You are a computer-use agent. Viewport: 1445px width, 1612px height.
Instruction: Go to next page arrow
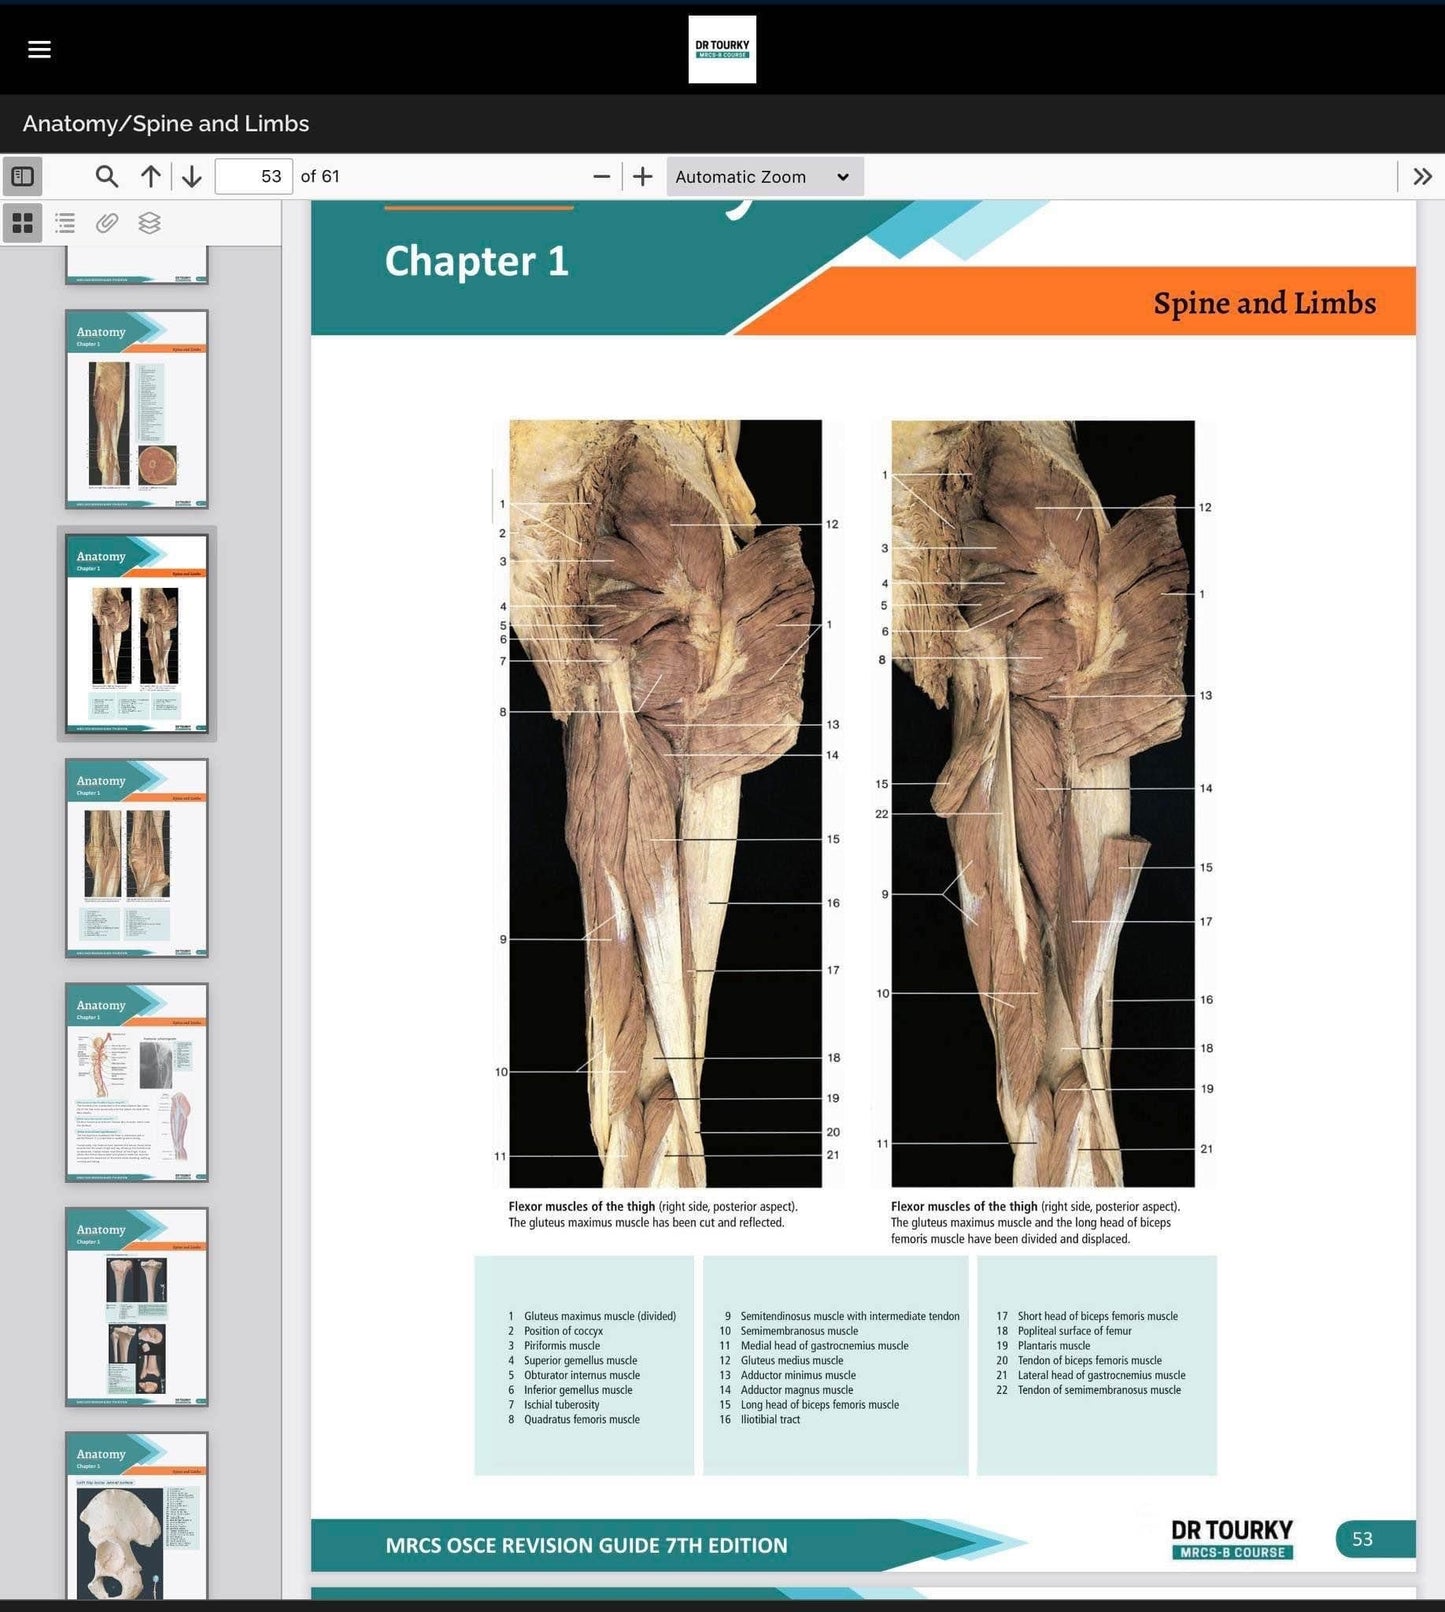coord(192,177)
